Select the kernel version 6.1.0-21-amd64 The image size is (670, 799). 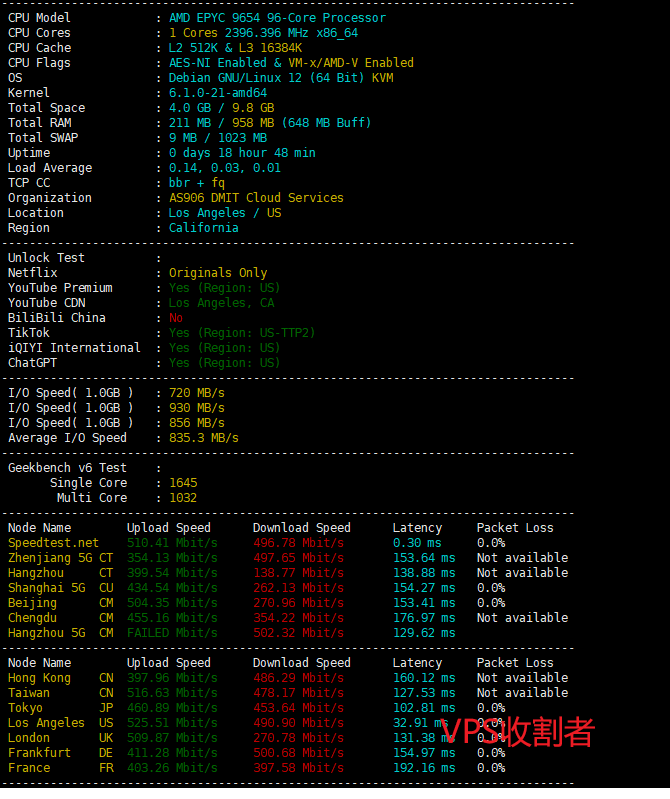click(218, 93)
